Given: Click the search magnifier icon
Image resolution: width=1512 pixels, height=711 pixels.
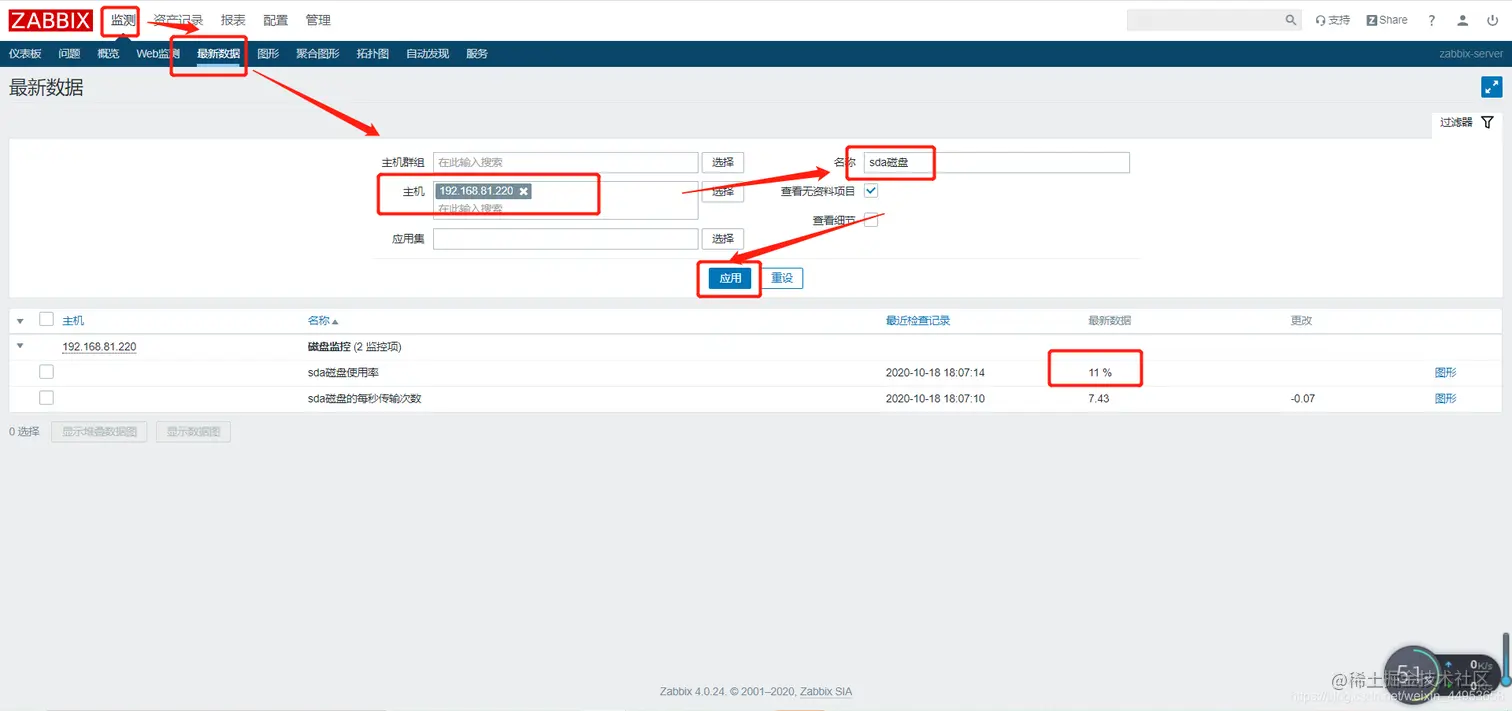Looking at the screenshot, I should click(1290, 20).
